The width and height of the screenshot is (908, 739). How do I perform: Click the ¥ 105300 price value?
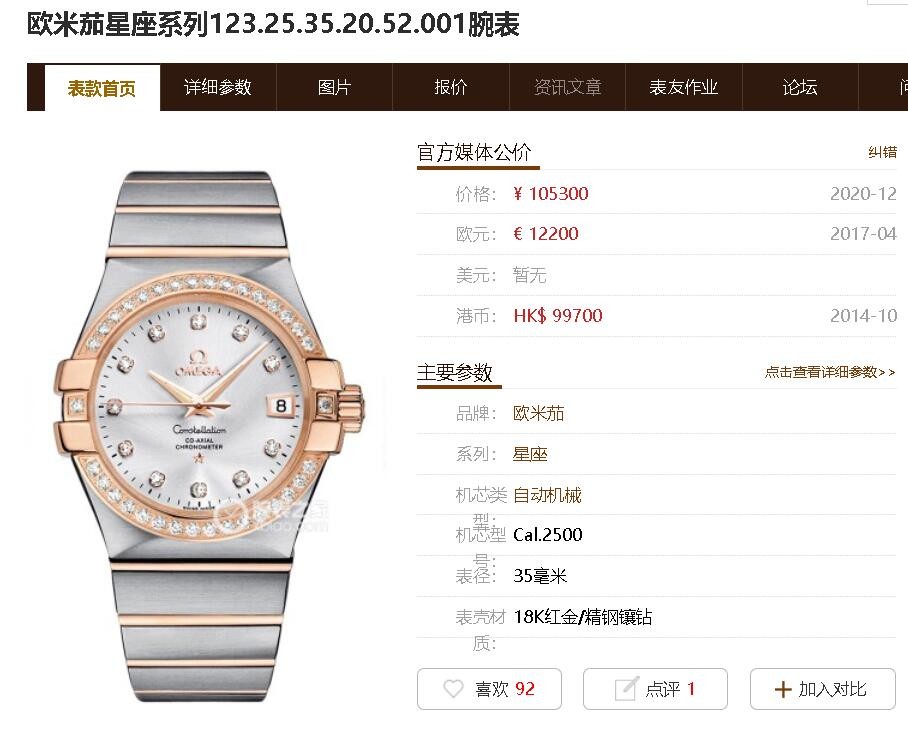pyautogui.click(x=551, y=193)
